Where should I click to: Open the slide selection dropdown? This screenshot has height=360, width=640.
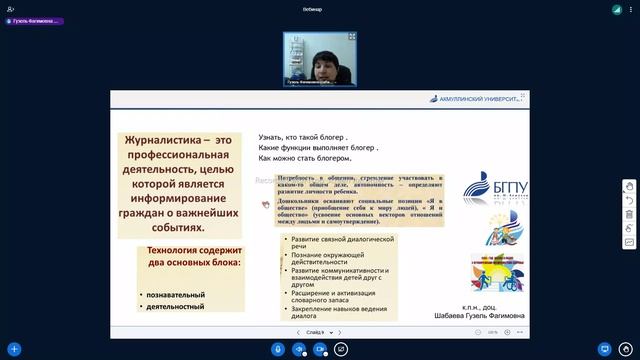319,332
